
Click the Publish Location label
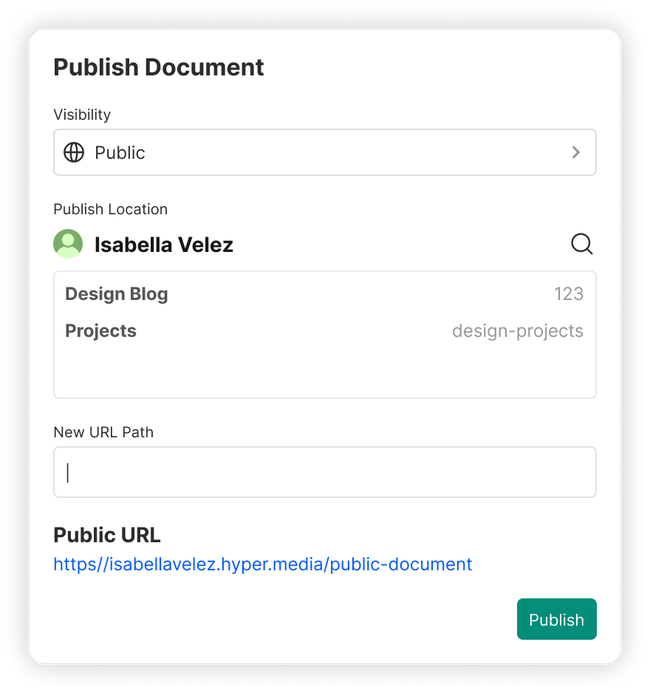click(x=110, y=209)
